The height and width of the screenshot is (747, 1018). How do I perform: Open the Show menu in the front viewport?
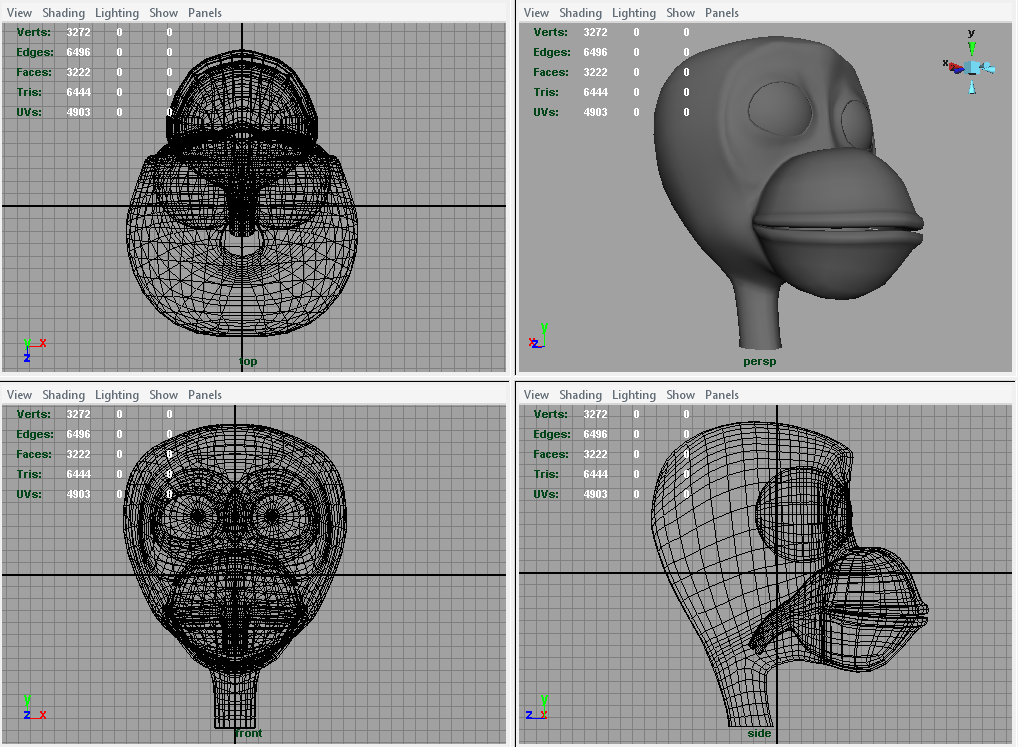164,395
